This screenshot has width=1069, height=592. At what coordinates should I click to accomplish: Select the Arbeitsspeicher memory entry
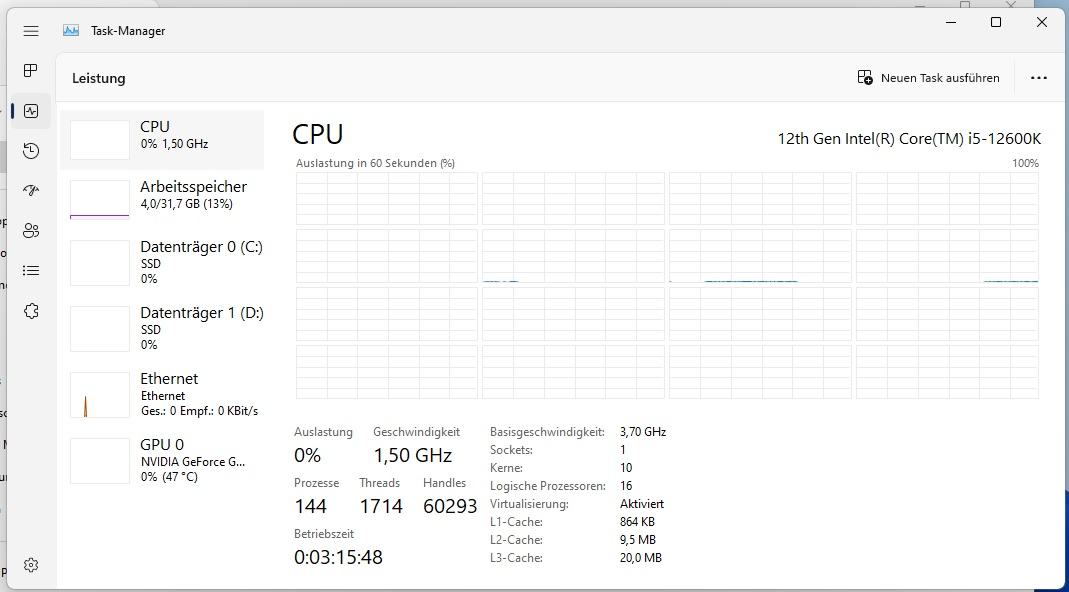(162, 199)
